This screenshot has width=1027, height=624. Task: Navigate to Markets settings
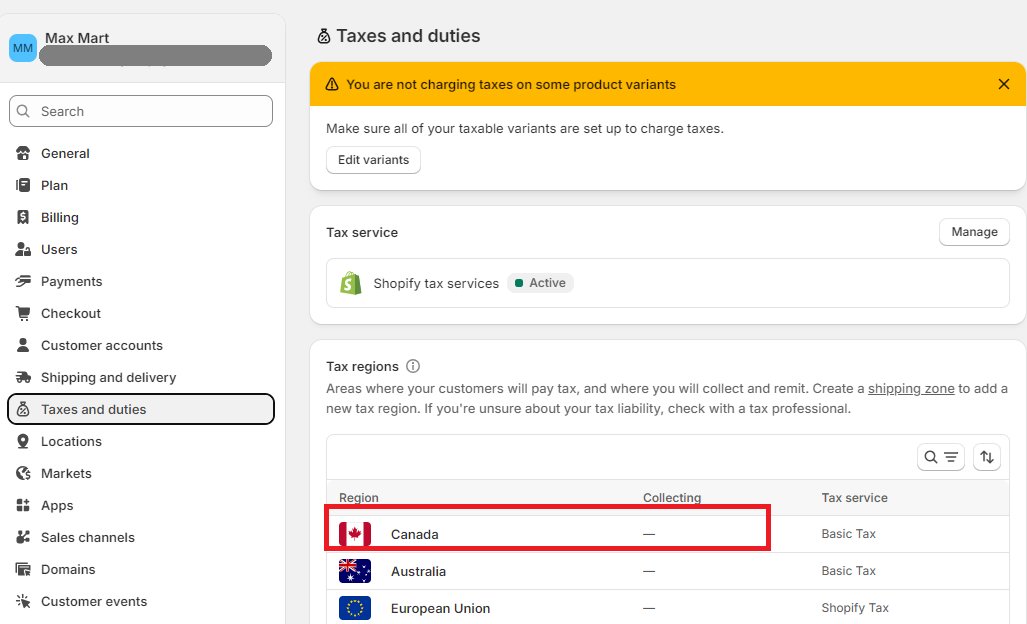pos(66,474)
